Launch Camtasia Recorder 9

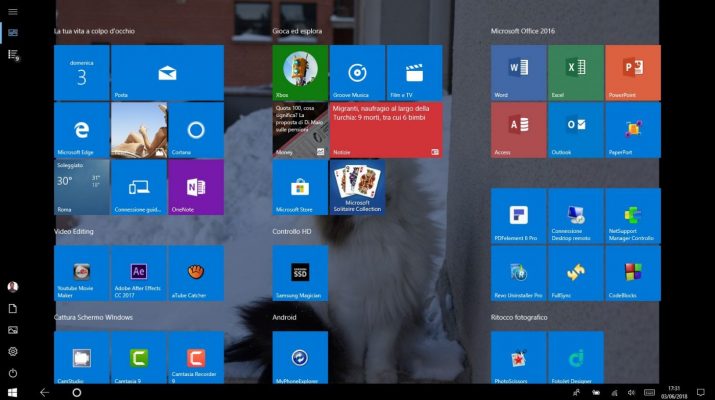point(196,357)
